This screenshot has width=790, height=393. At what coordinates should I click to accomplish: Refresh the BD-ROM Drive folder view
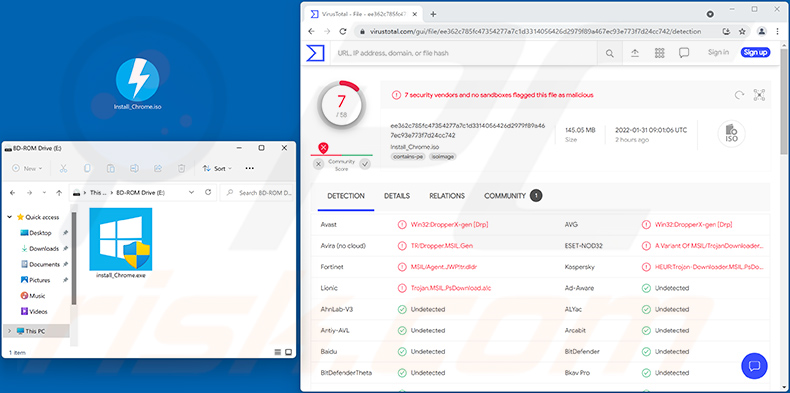click(208, 192)
